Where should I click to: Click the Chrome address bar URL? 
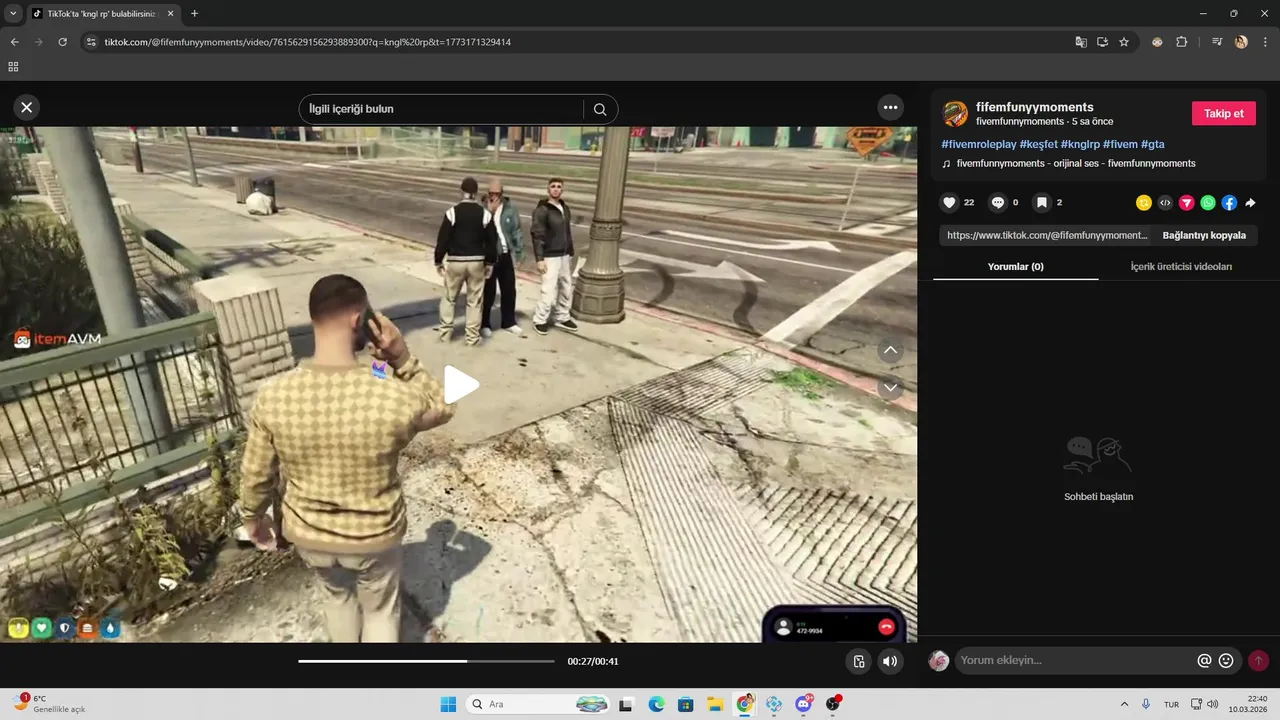point(308,42)
